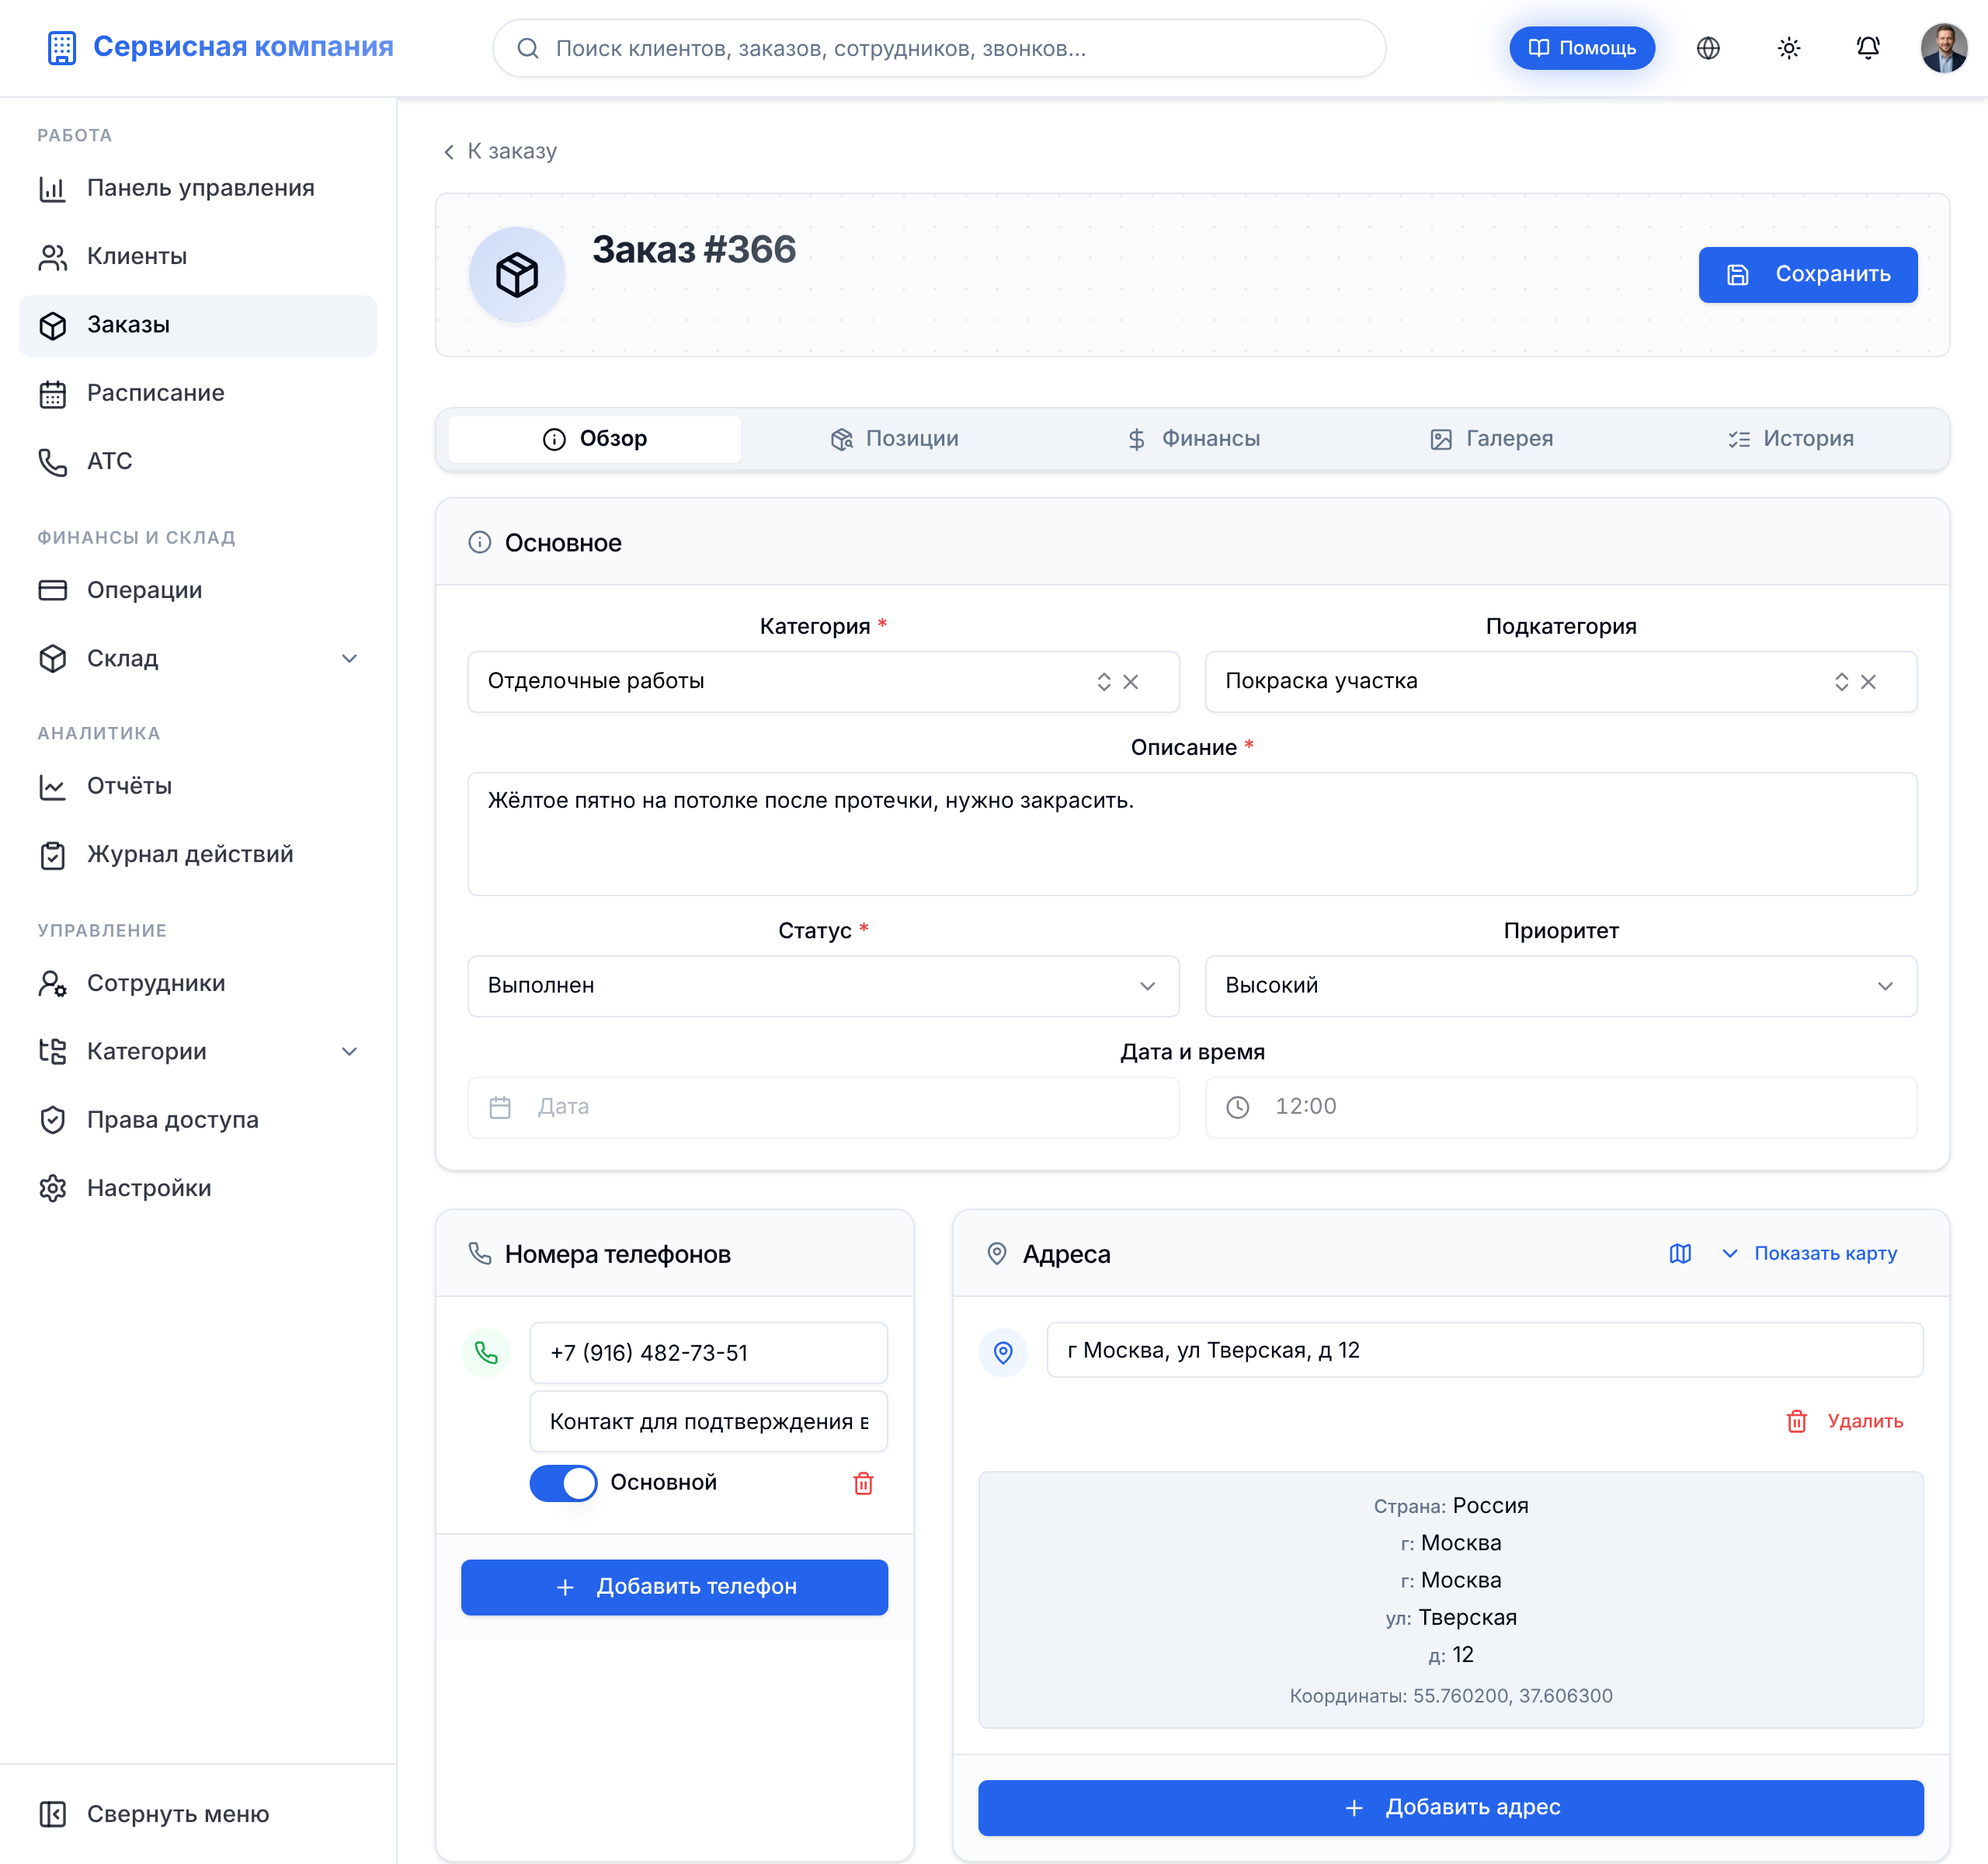The image size is (1988, 1864).
Task: Click Показать карту link
Action: [x=1810, y=1254]
